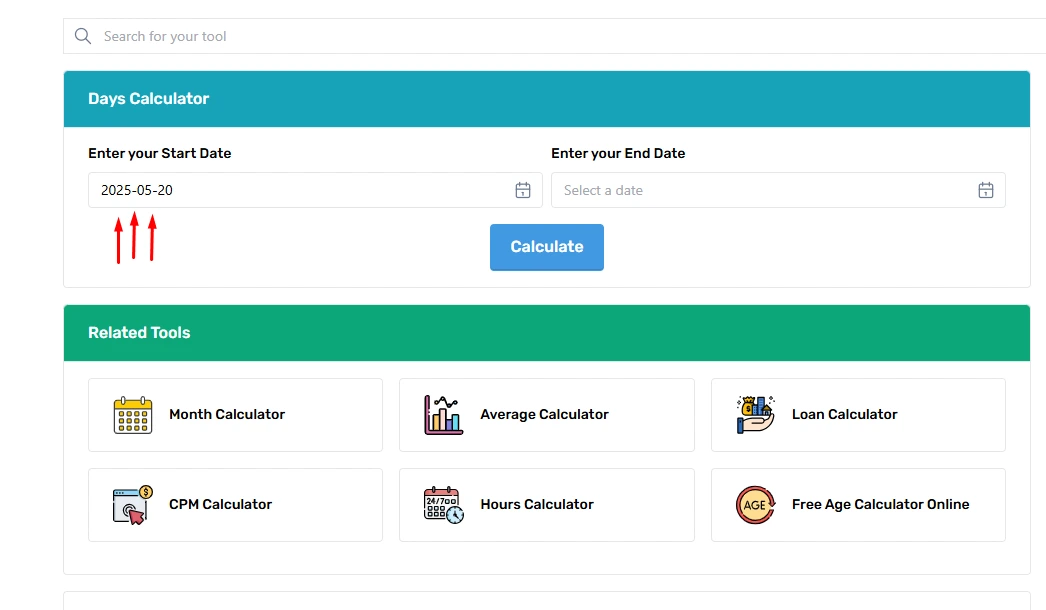This screenshot has width=1046, height=610.
Task: Open the End Date calendar picker icon
Action: (986, 190)
